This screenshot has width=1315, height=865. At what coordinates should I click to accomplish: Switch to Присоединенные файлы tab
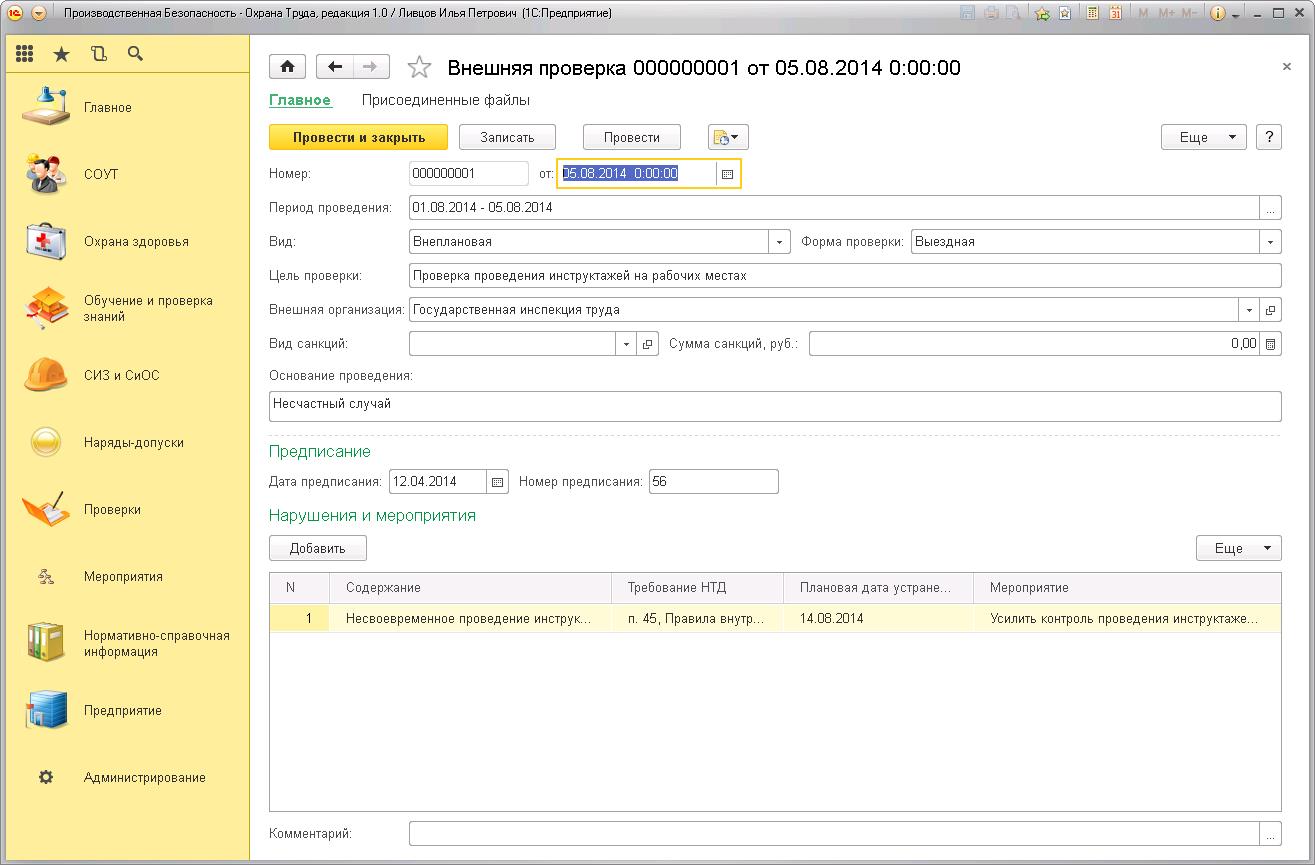(x=445, y=100)
